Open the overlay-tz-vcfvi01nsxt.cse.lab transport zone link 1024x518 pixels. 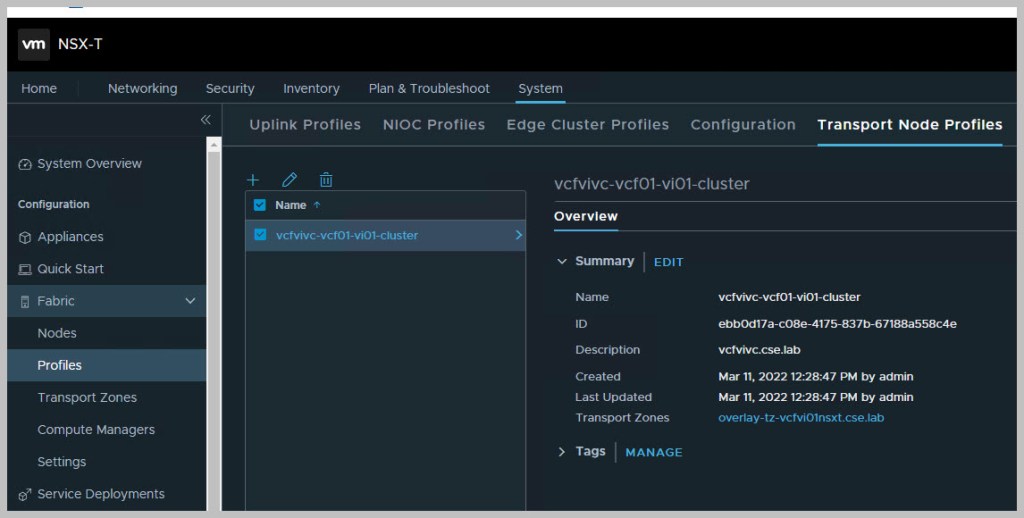click(x=800, y=418)
